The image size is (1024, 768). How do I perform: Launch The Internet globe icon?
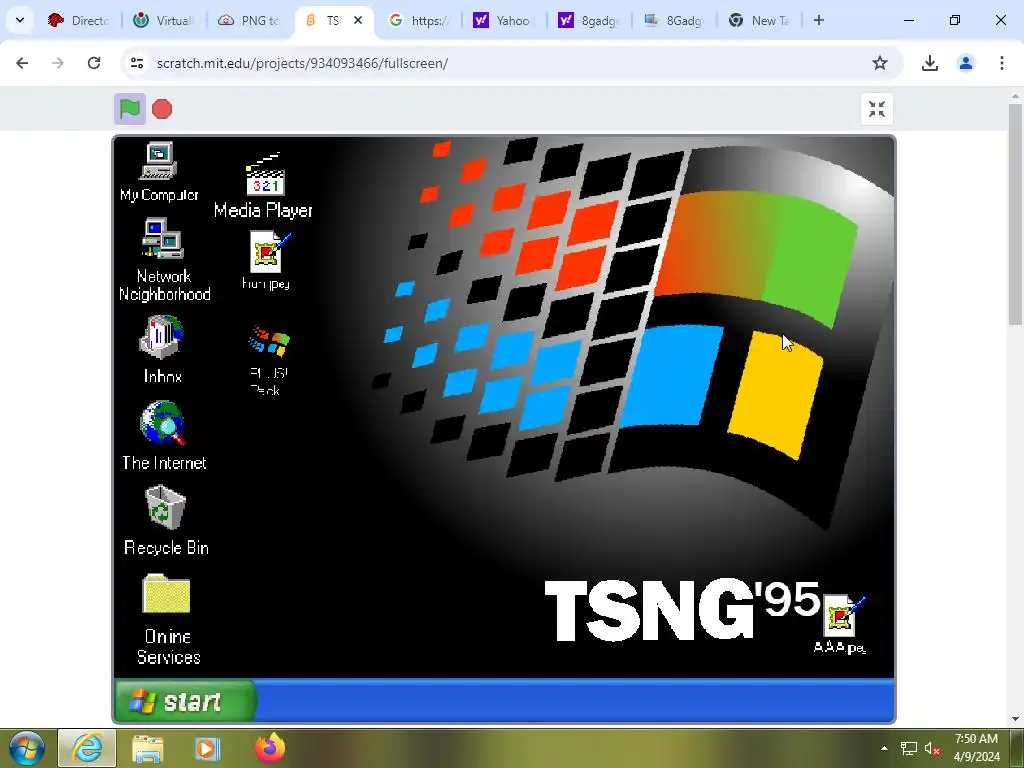(163, 435)
